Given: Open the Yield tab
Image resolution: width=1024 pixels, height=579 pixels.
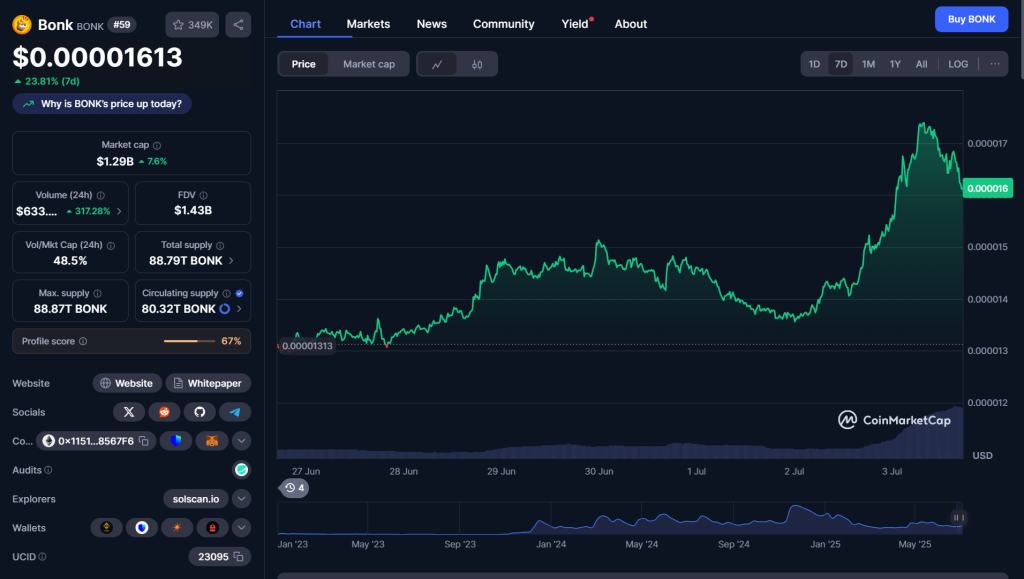Looking at the screenshot, I should [x=575, y=24].
